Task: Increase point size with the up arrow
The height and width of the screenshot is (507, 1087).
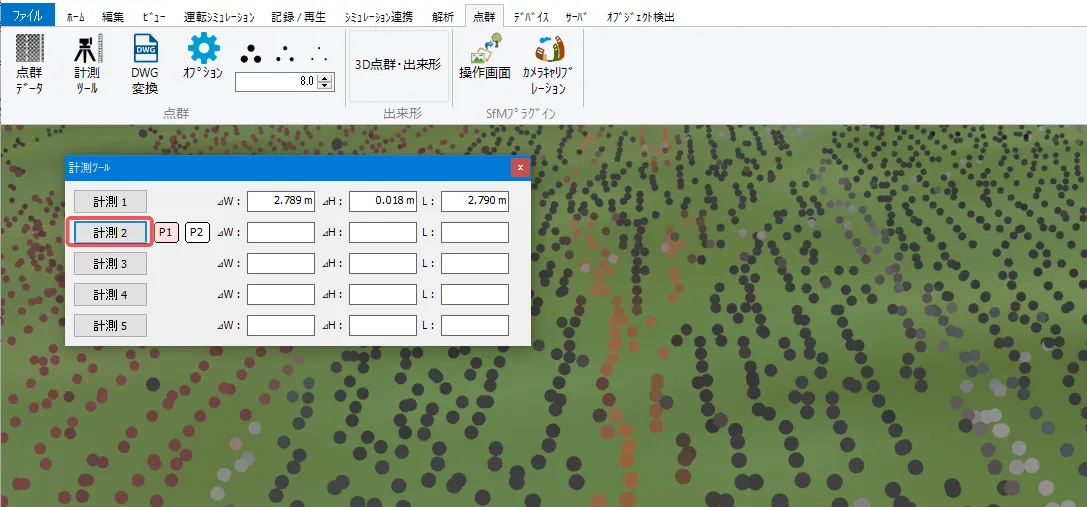Action: (324, 77)
